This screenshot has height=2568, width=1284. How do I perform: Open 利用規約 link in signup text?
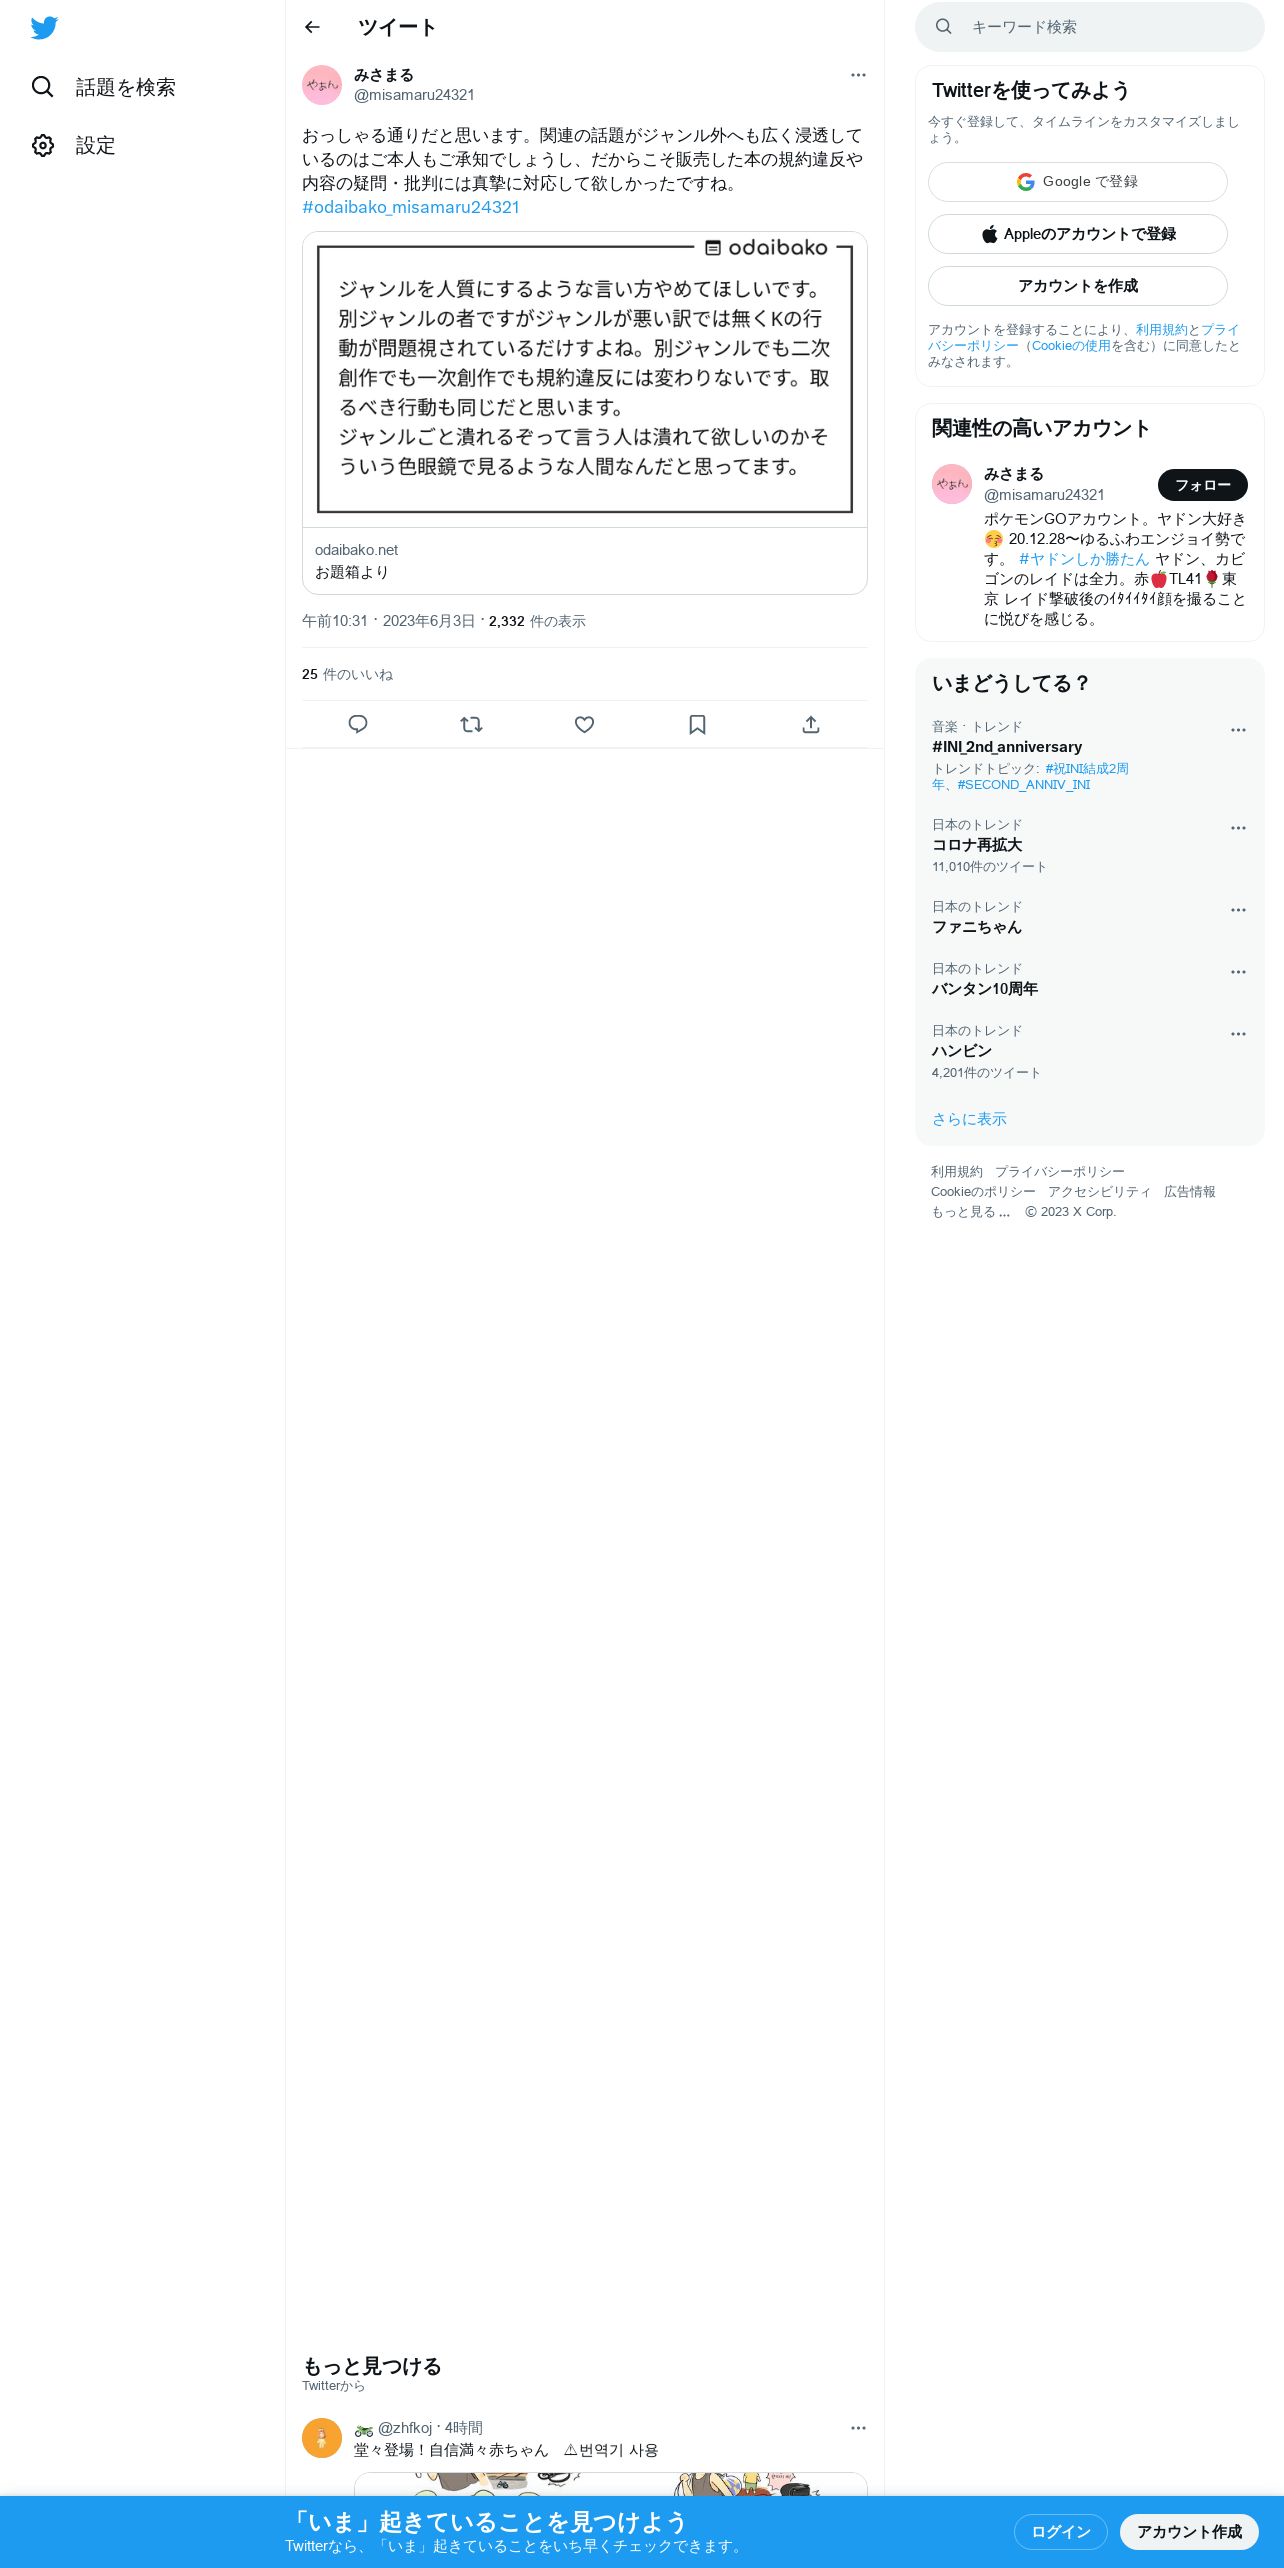coord(1161,330)
